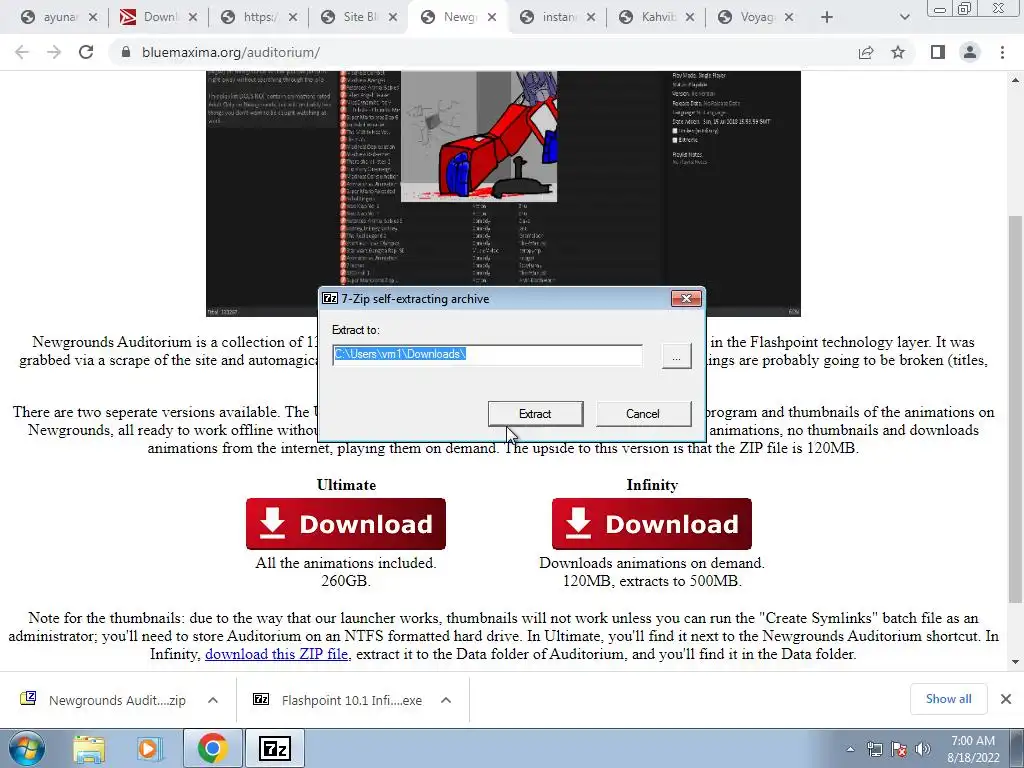Click the vertical scrollbar thumb
This screenshot has height=768, width=1024.
pyautogui.click(x=1015, y=409)
